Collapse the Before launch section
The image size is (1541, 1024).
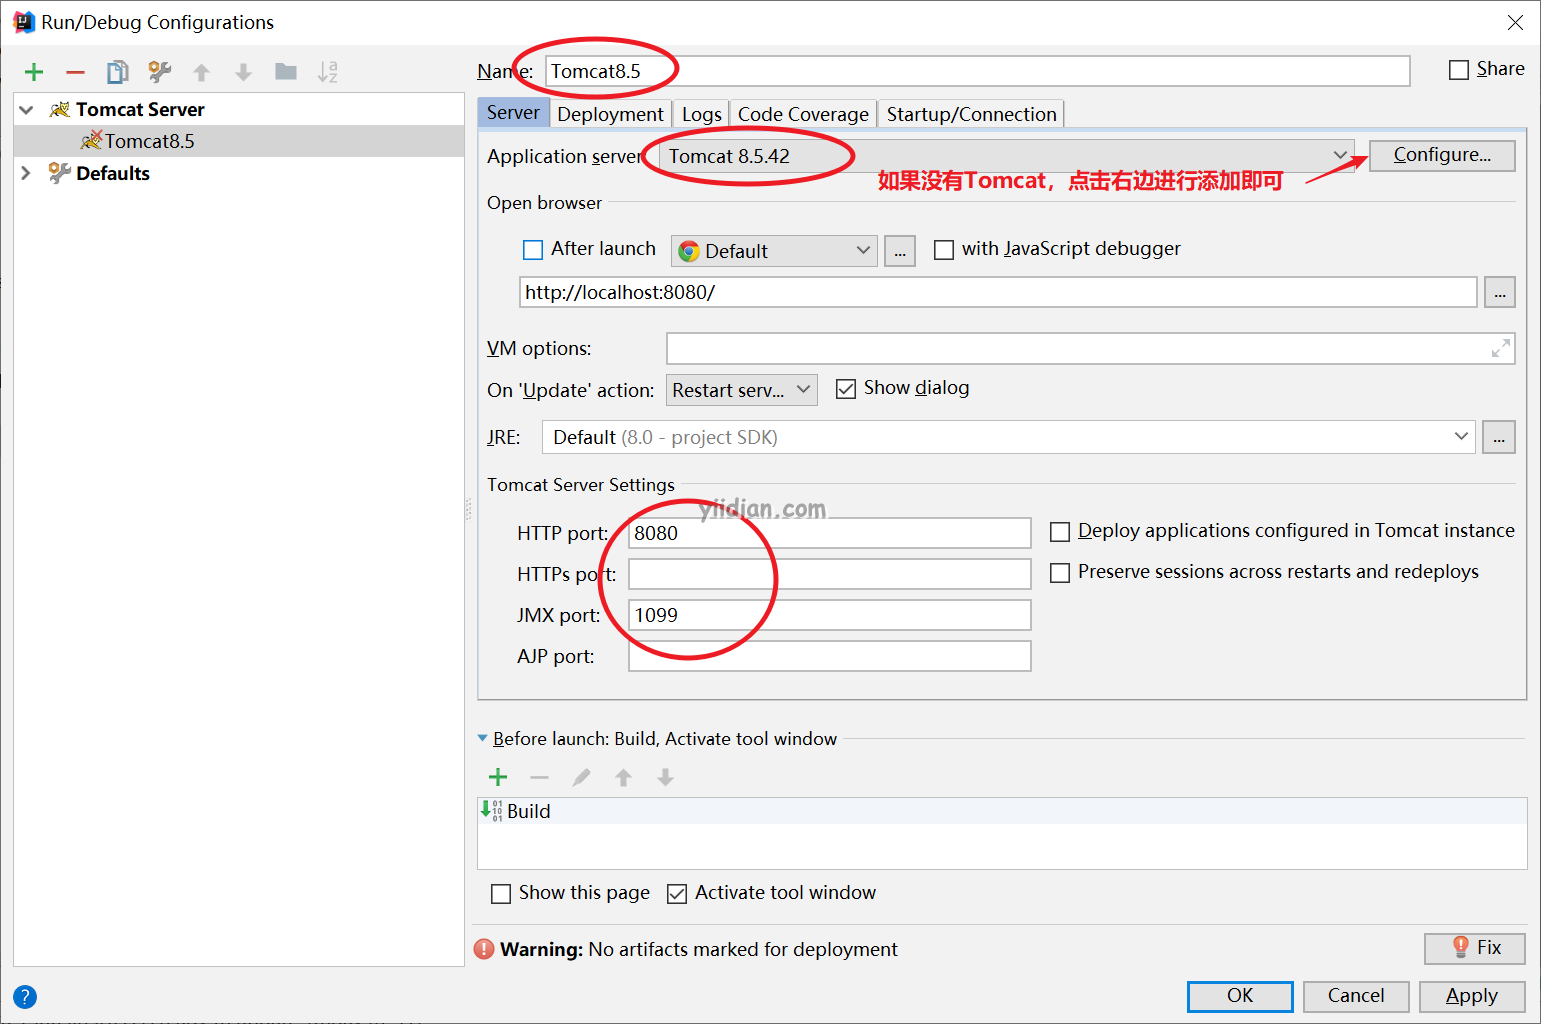[483, 738]
